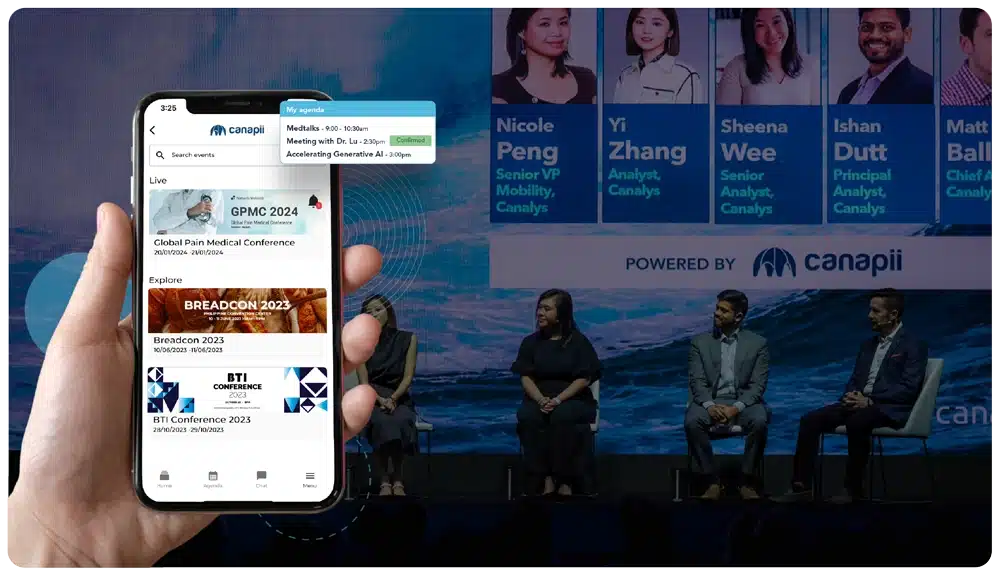Screen dimensions: 1000x575
Task: Open the Global Pain Medical Conference title
Action: coord(224,242)
